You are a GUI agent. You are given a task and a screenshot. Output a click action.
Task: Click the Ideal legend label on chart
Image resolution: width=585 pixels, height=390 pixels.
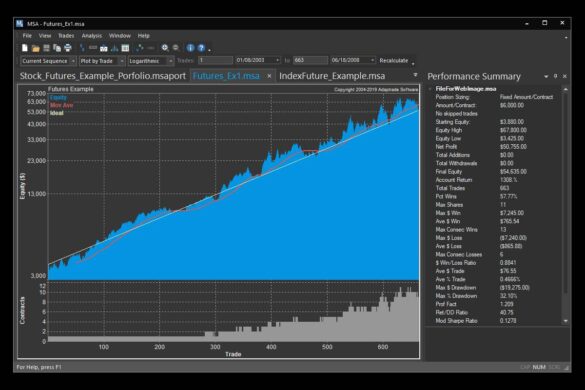[x=56, y=113]
